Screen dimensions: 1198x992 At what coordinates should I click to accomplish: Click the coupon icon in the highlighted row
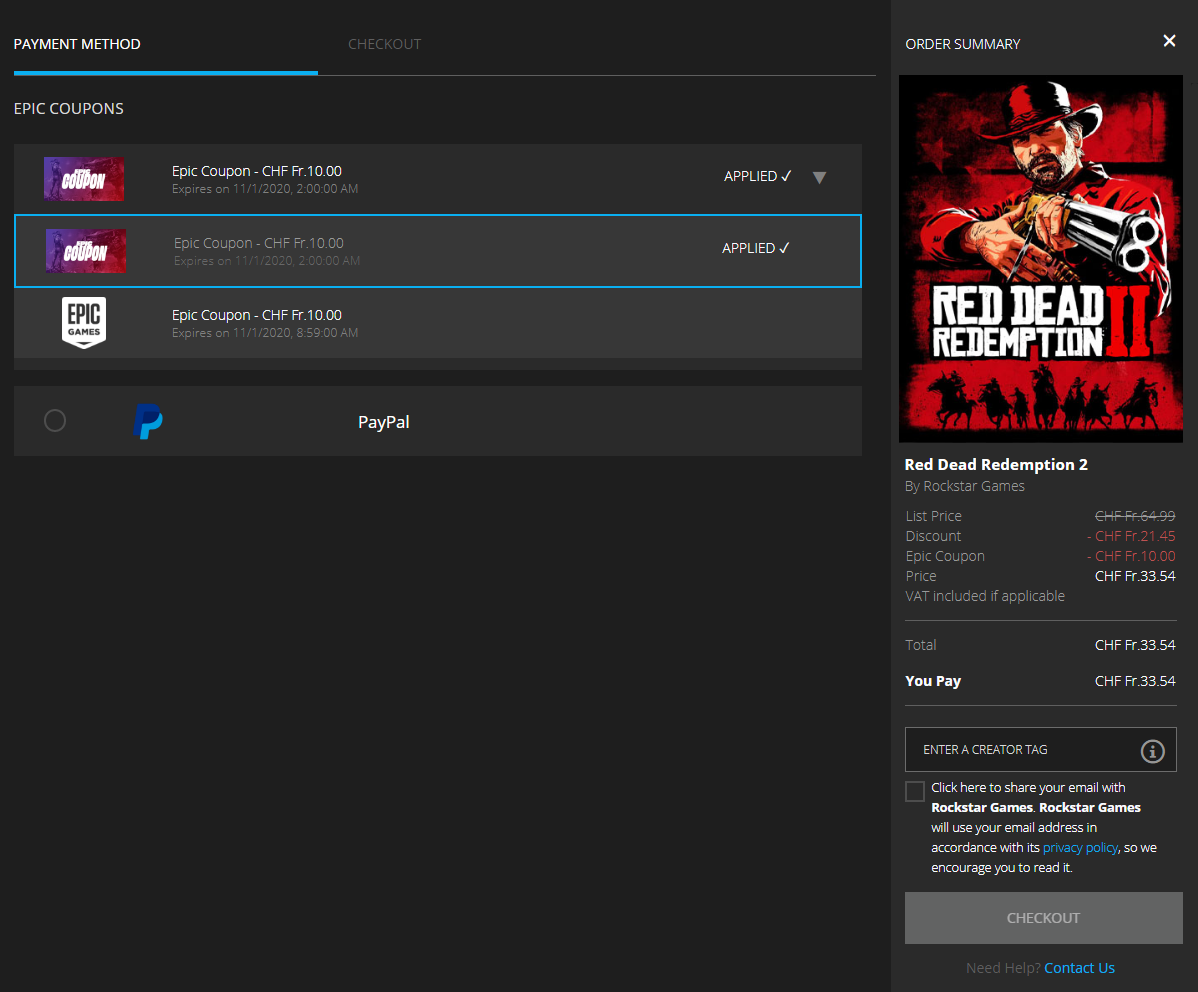[x=86, y=251]
